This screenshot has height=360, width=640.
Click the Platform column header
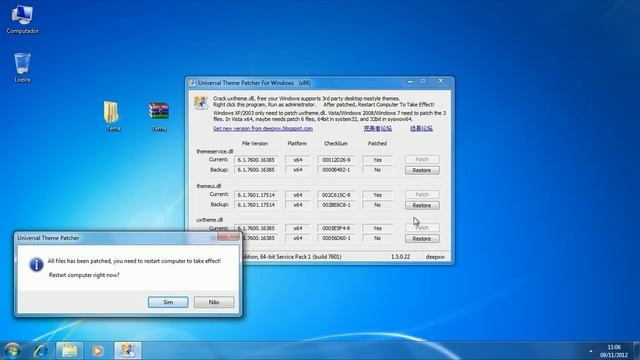point(297,144)
